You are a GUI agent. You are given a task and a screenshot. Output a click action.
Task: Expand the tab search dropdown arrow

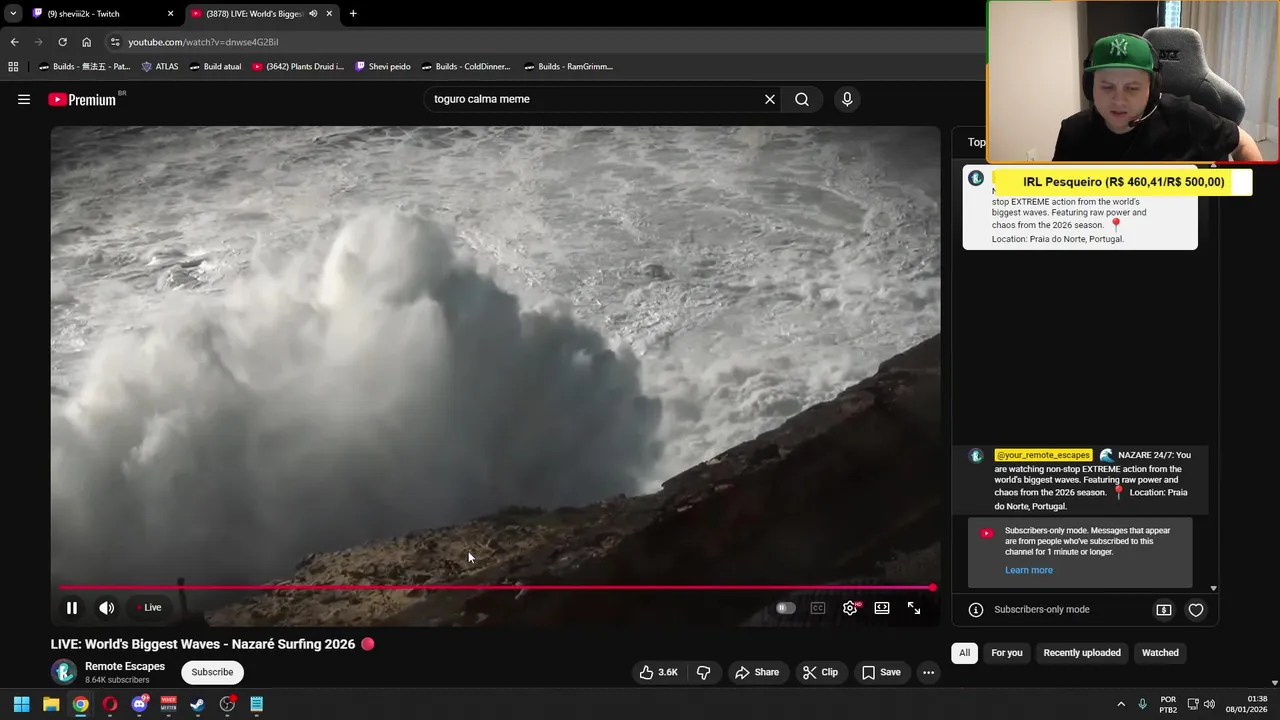(x=13, y=14)
